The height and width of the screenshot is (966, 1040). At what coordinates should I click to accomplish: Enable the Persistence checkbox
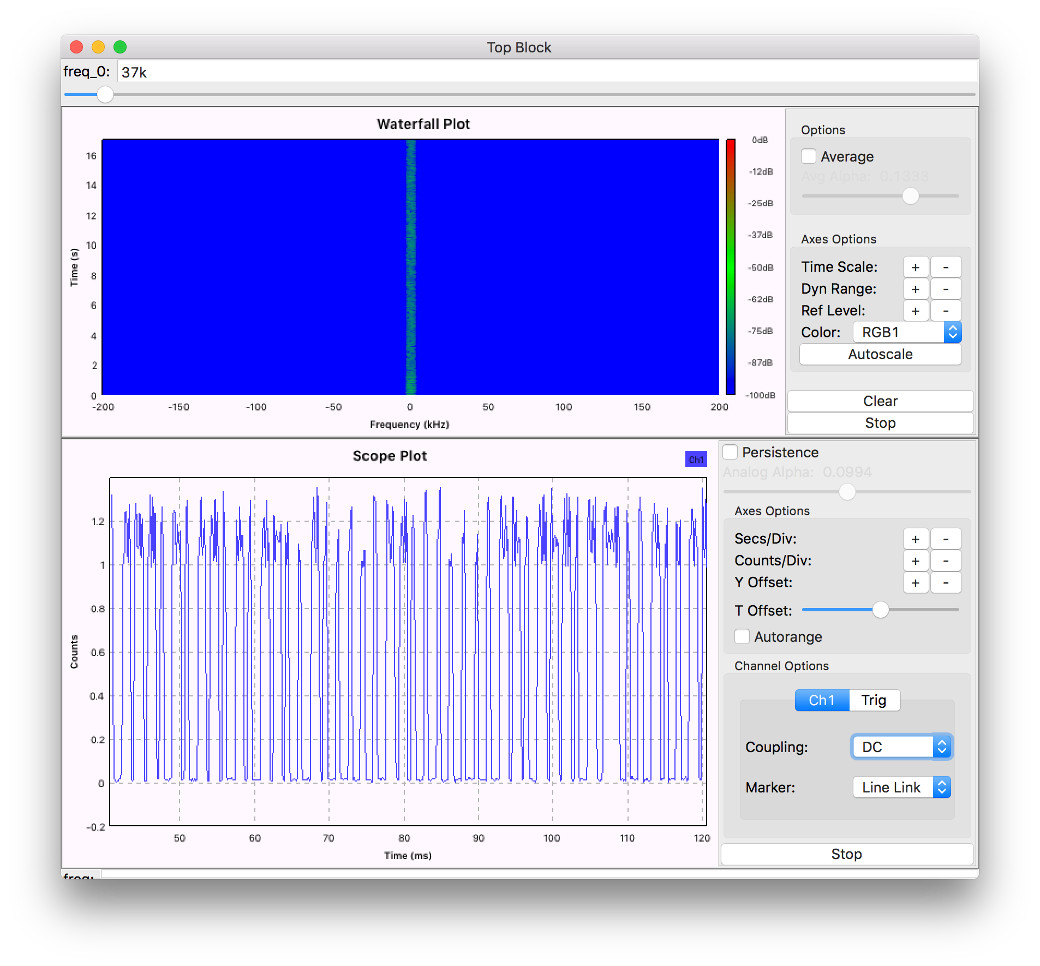point(730,452)
